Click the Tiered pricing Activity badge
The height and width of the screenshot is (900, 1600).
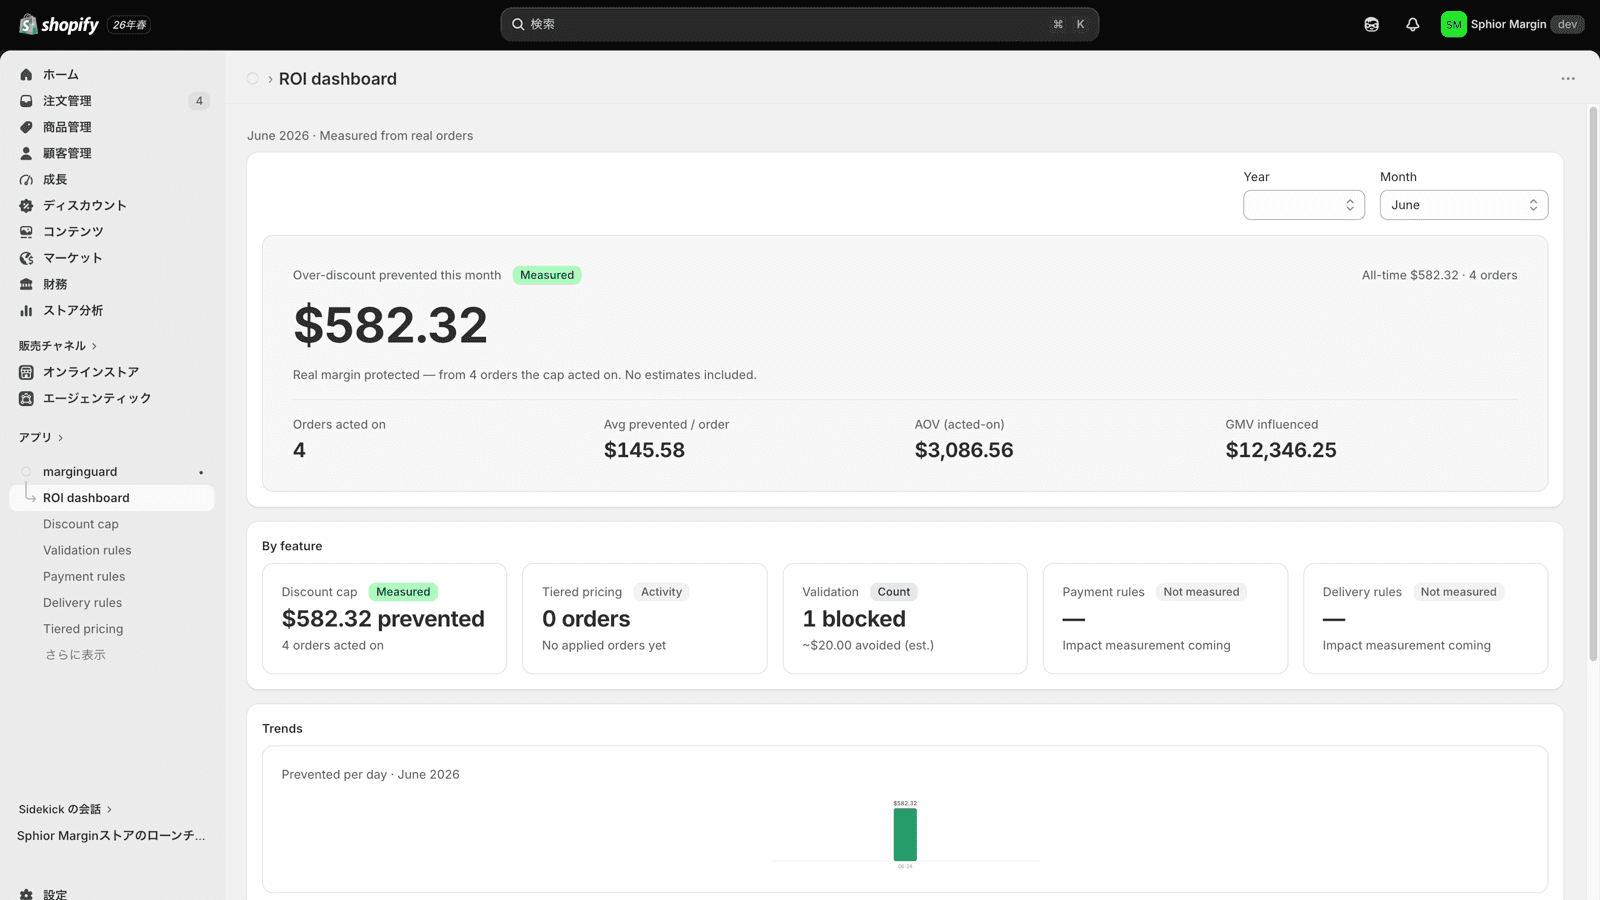pos(661,592)
